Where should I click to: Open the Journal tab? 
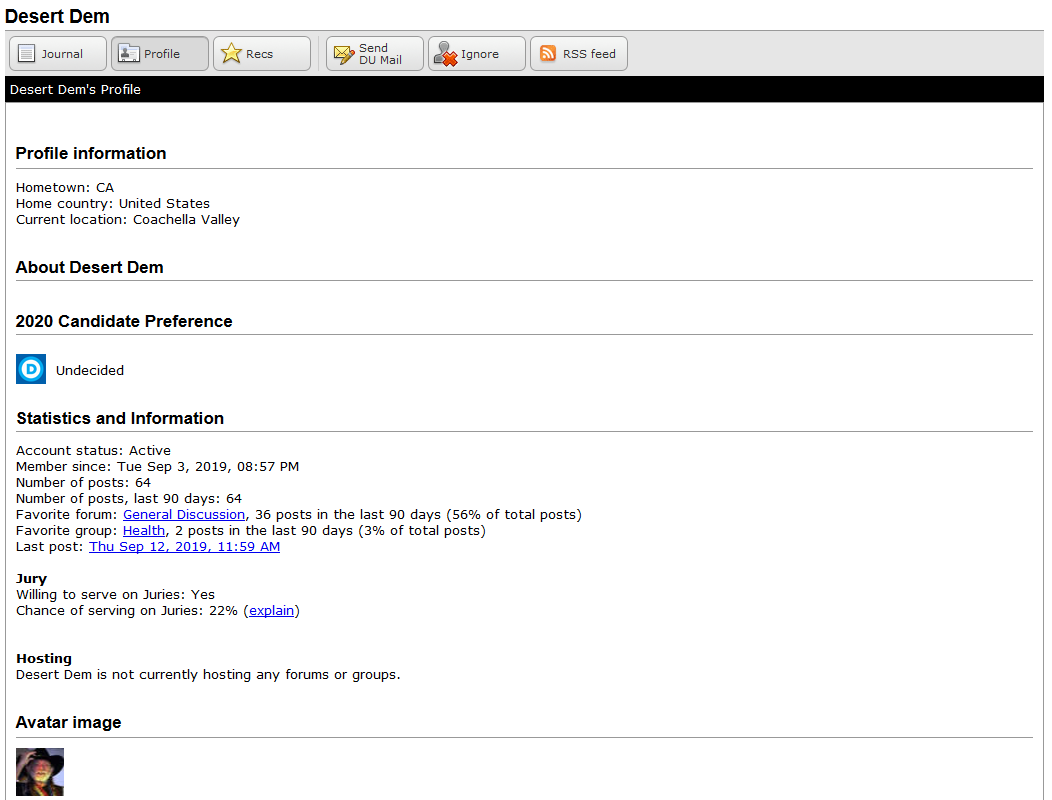58,54
